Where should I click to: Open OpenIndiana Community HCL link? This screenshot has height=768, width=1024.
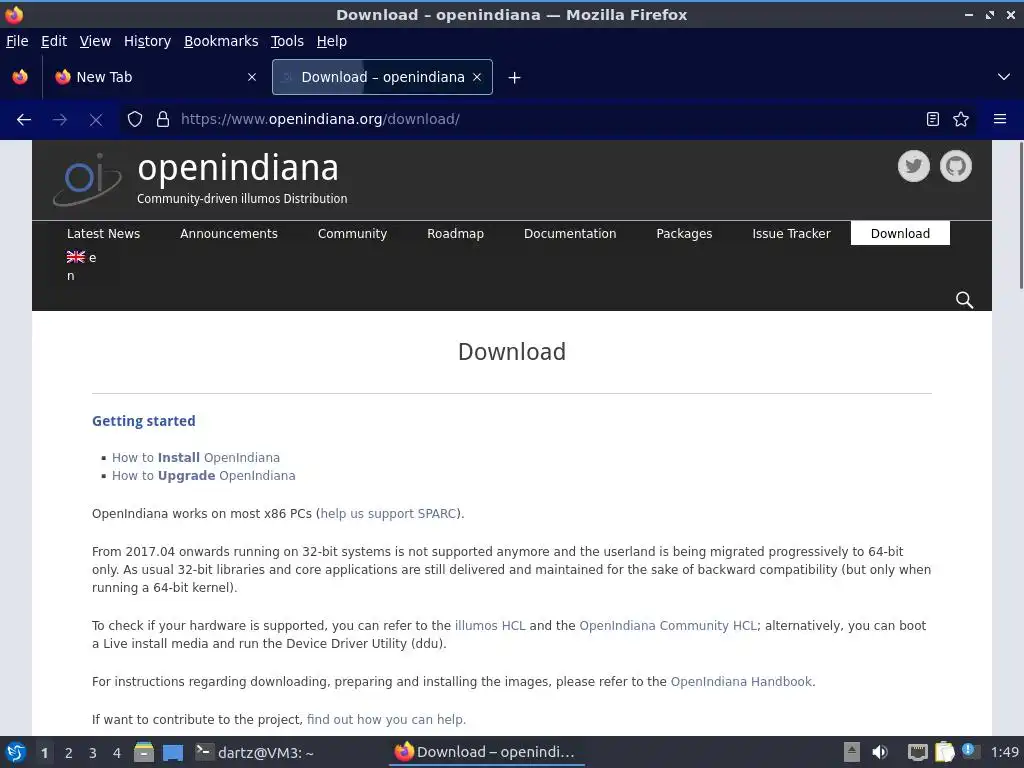click(668, 625)
